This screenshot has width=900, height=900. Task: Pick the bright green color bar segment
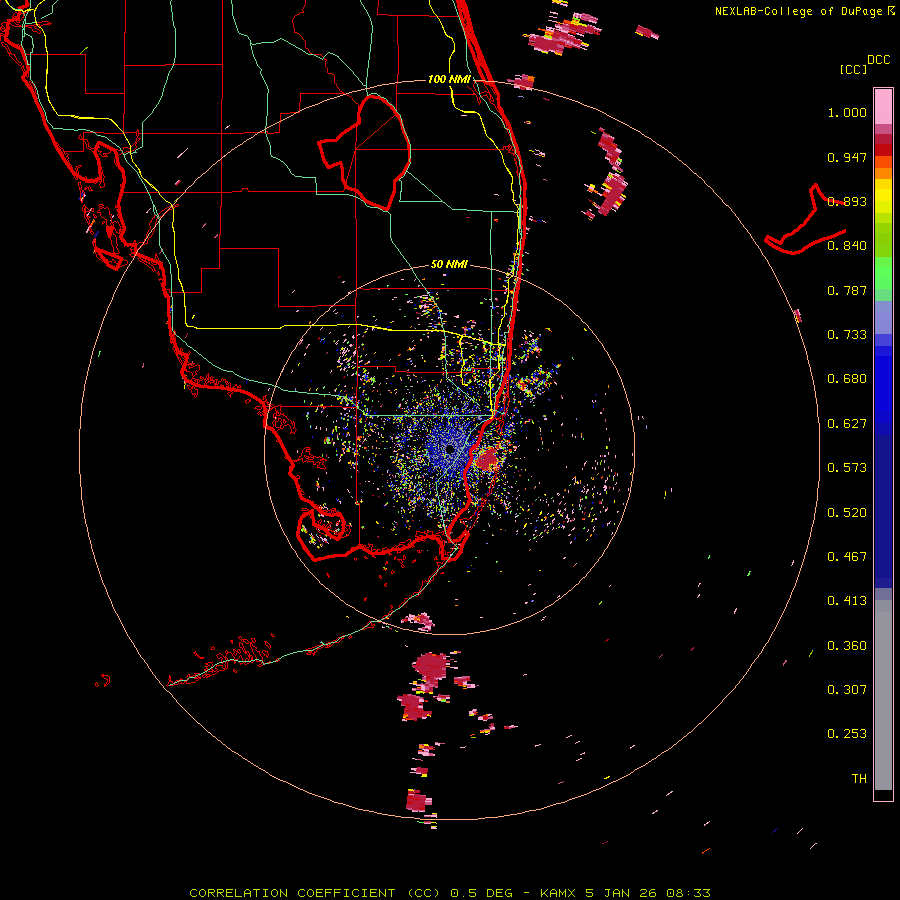coord(883,273)
